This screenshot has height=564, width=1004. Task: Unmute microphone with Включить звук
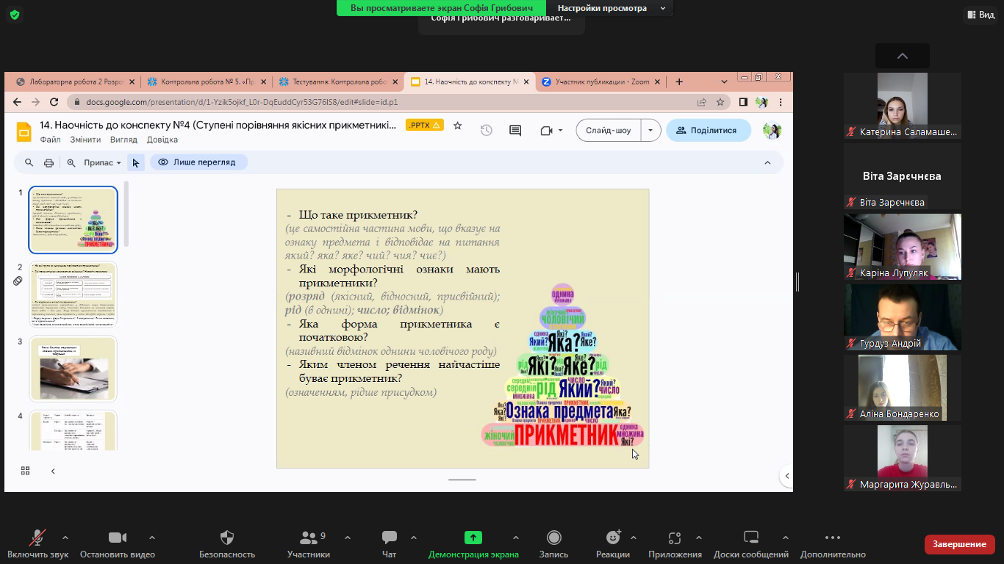tap(38, 539)
